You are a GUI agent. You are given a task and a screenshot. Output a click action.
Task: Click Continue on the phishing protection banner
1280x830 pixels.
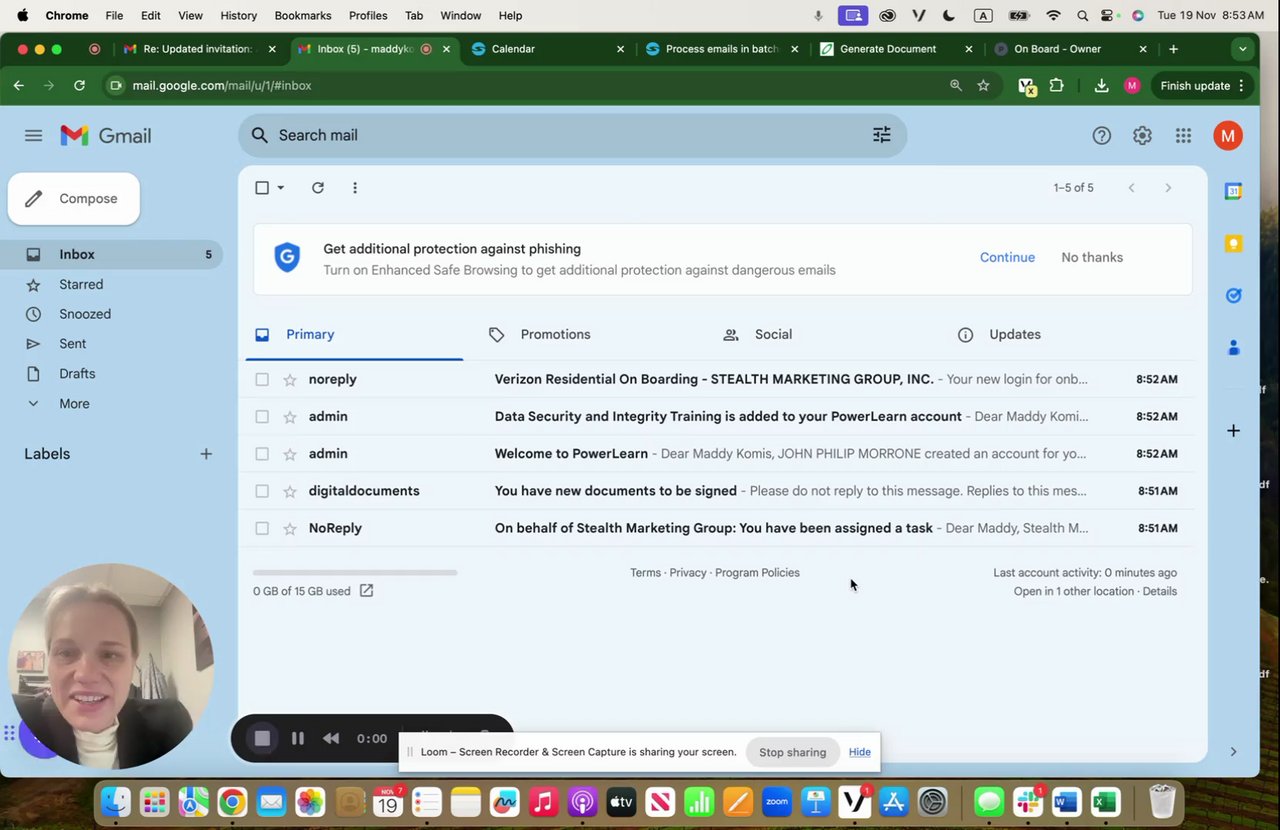click(1007, 257)
